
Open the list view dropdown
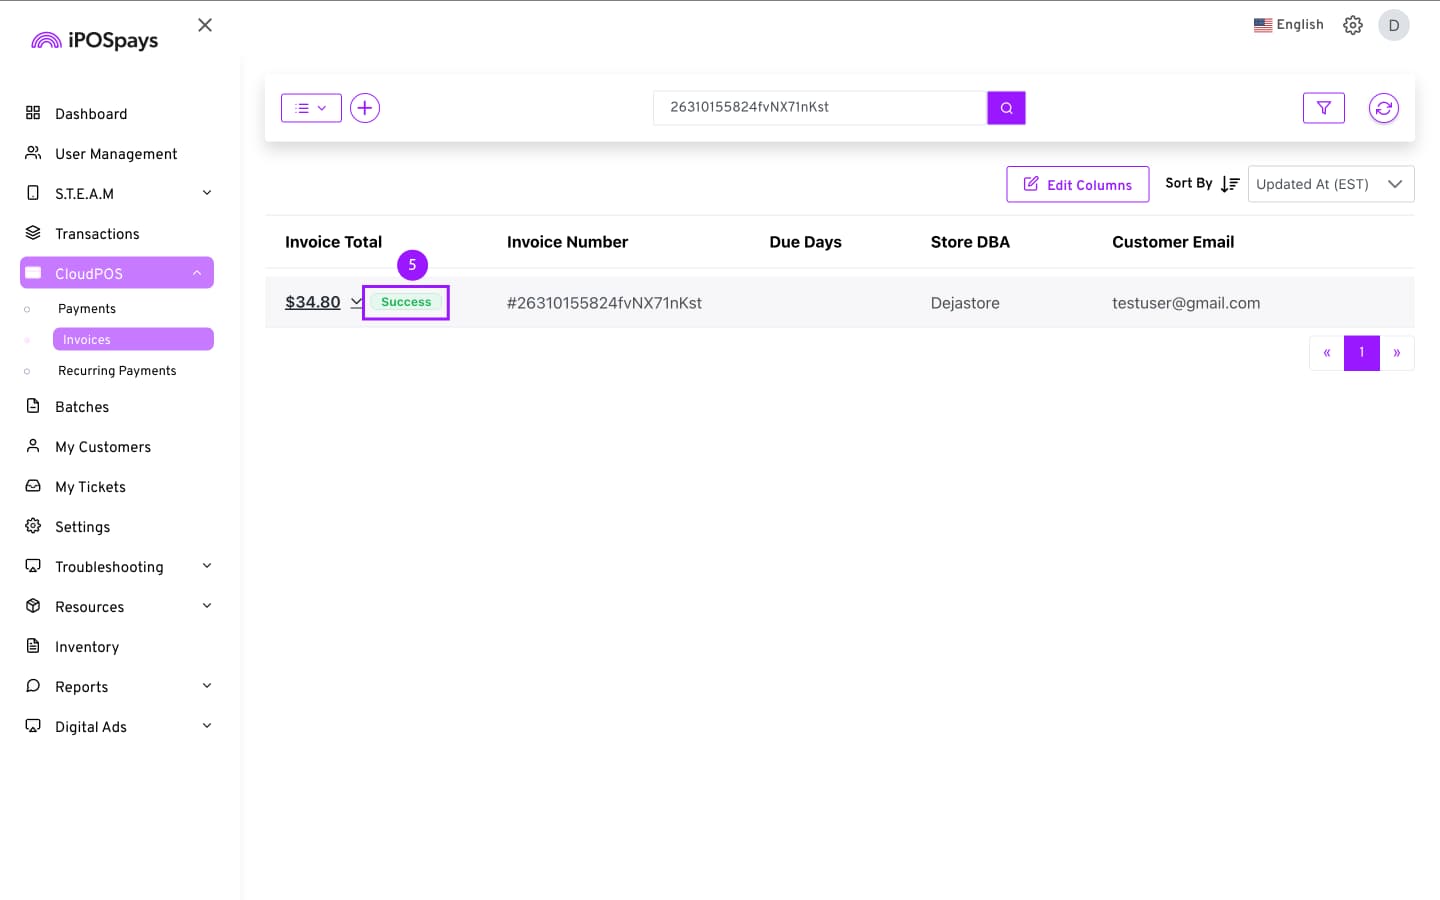[311, 108]
